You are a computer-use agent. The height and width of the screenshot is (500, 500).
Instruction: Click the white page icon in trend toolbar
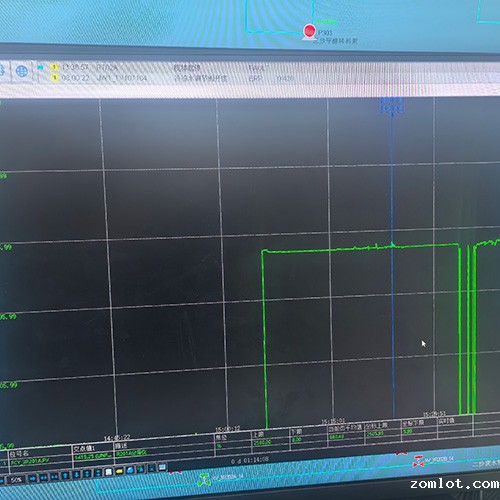click(109, 472)
